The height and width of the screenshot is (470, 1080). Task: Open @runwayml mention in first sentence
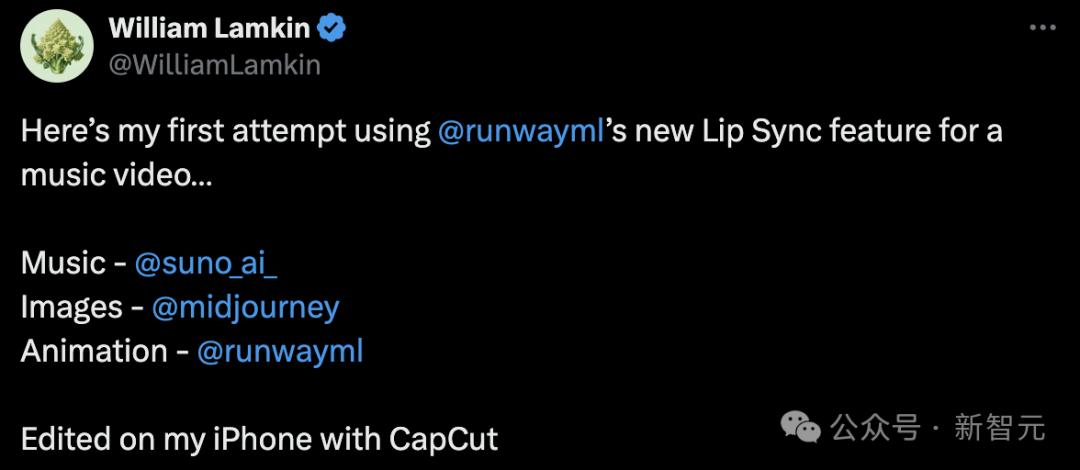521,132
